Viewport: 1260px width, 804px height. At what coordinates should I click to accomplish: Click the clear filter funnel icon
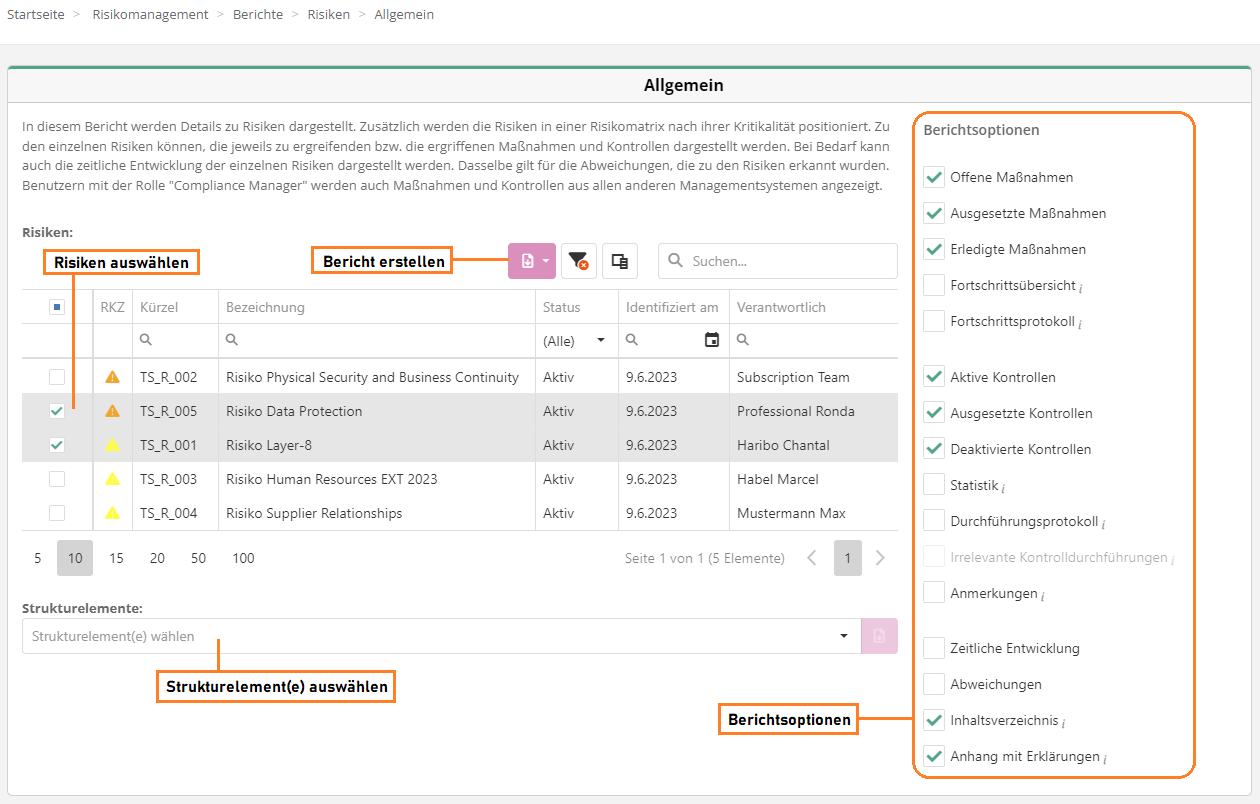tap(578, 261)
